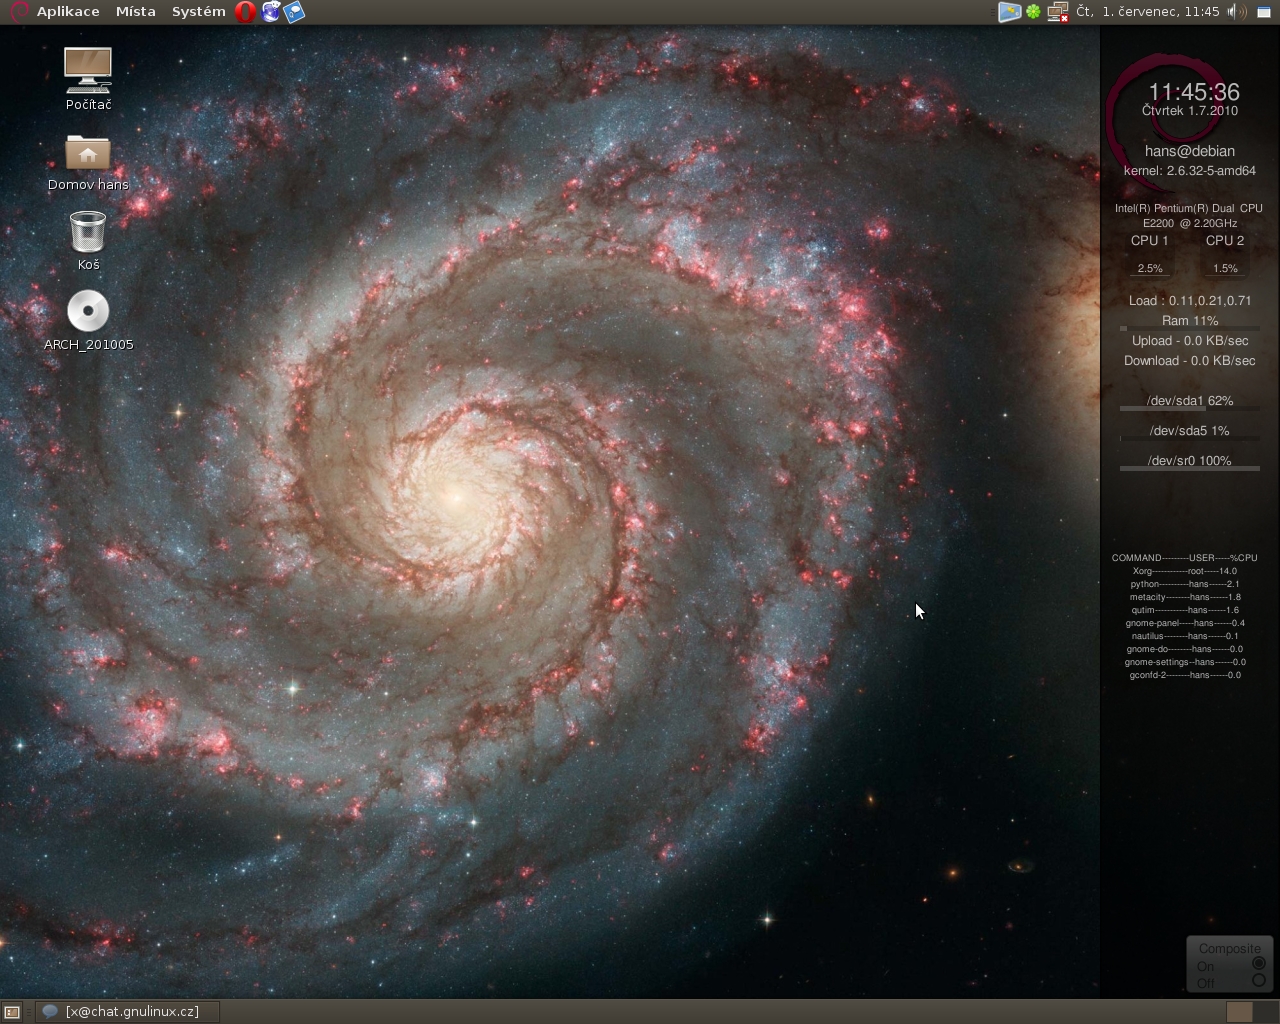Open the Koš trash icon
1280x1024 pixels.
tap(88, 232)
